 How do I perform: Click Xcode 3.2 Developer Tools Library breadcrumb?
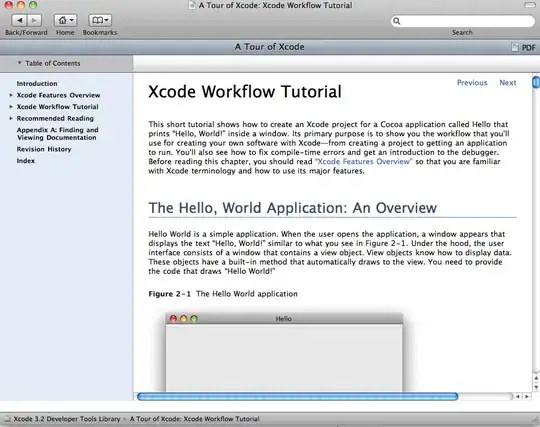pos(67,419)
